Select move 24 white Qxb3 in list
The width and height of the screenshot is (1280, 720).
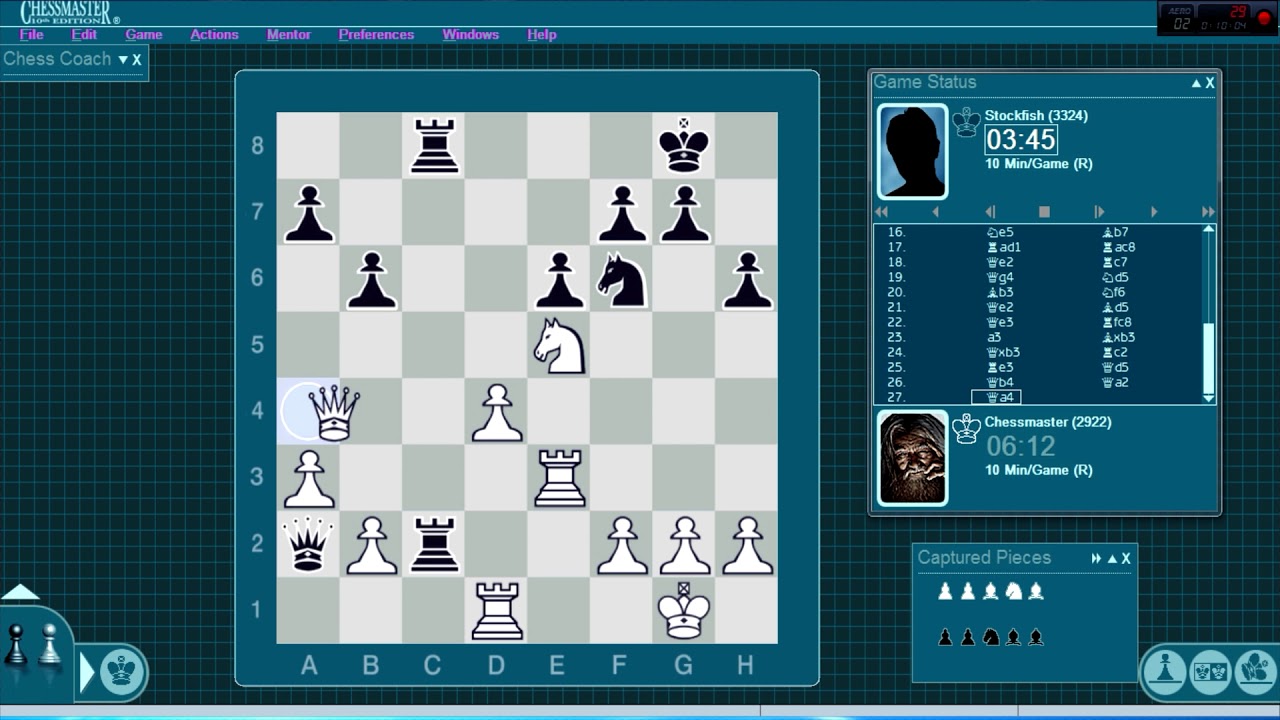tap(1003, 352)
